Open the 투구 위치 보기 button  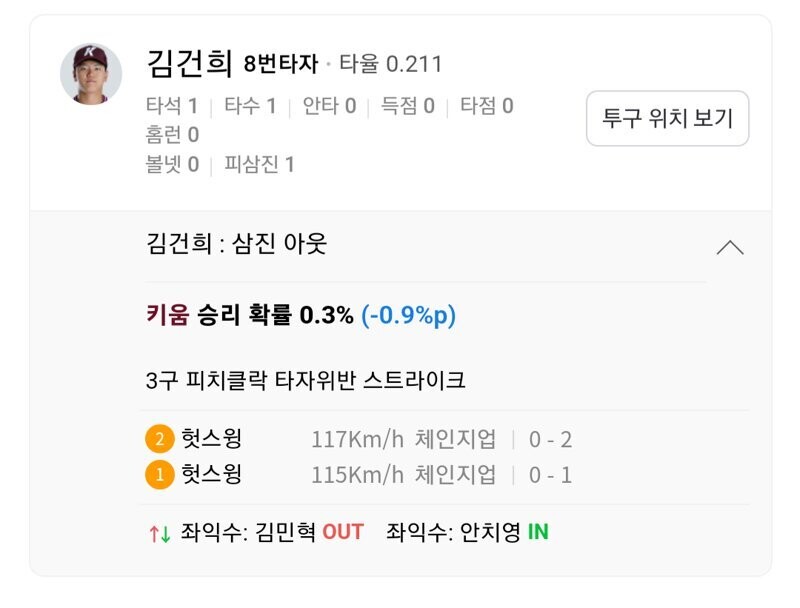tap(667, 120)
